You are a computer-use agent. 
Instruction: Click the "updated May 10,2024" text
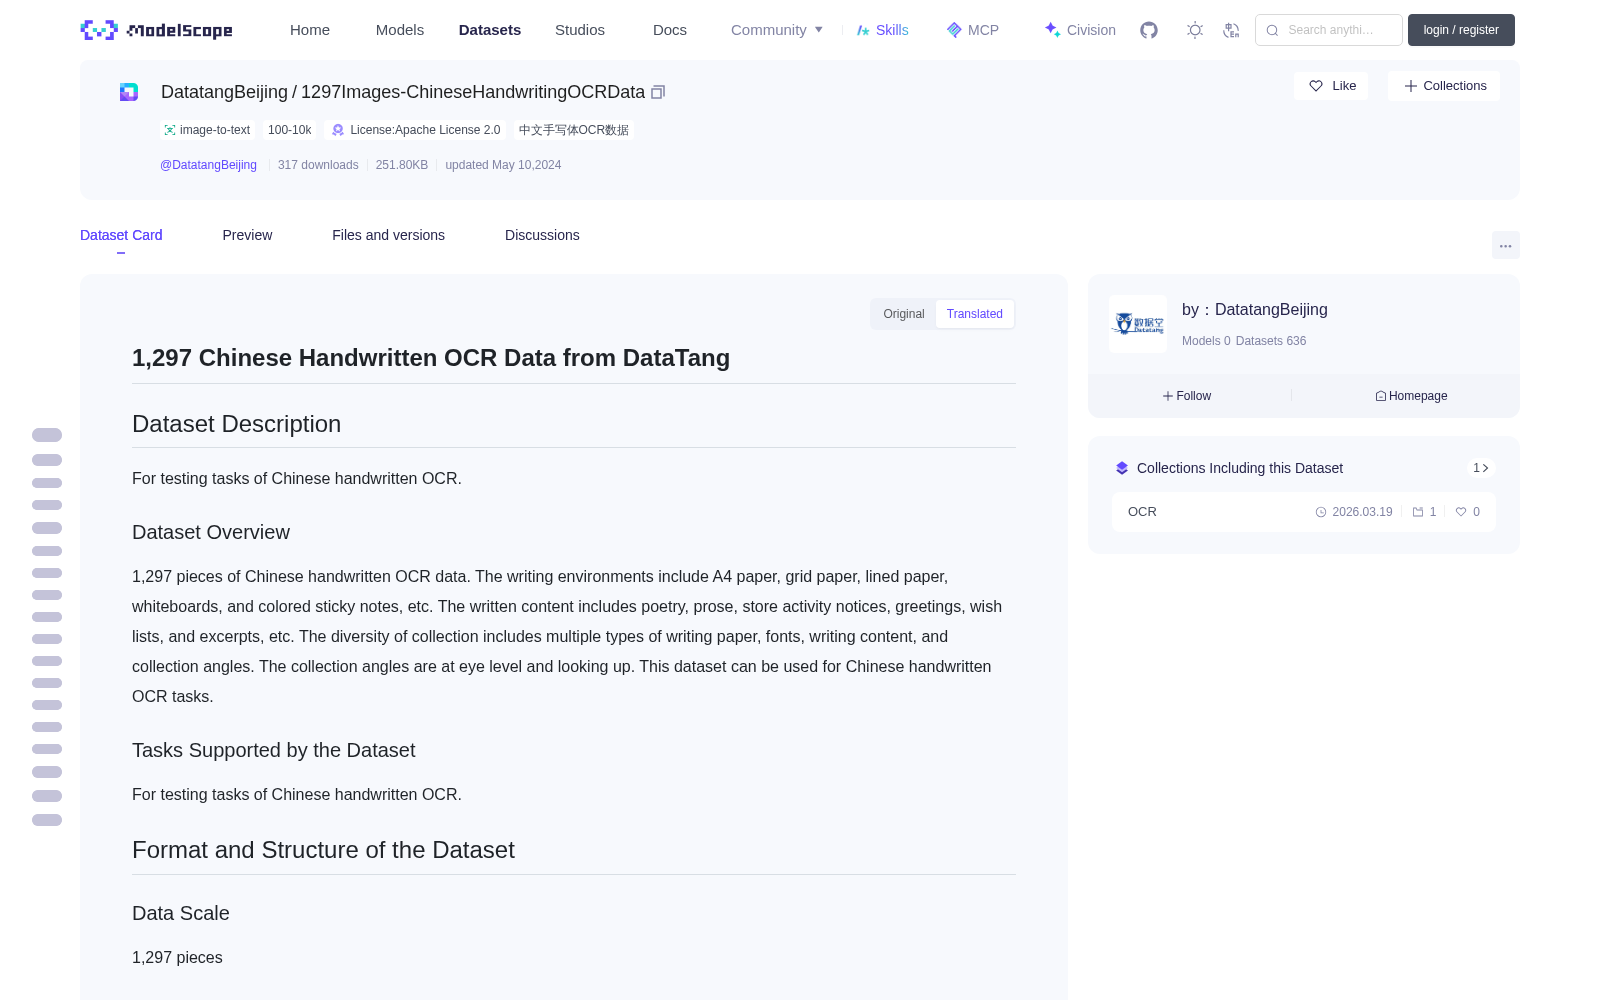tap(503, 165)
